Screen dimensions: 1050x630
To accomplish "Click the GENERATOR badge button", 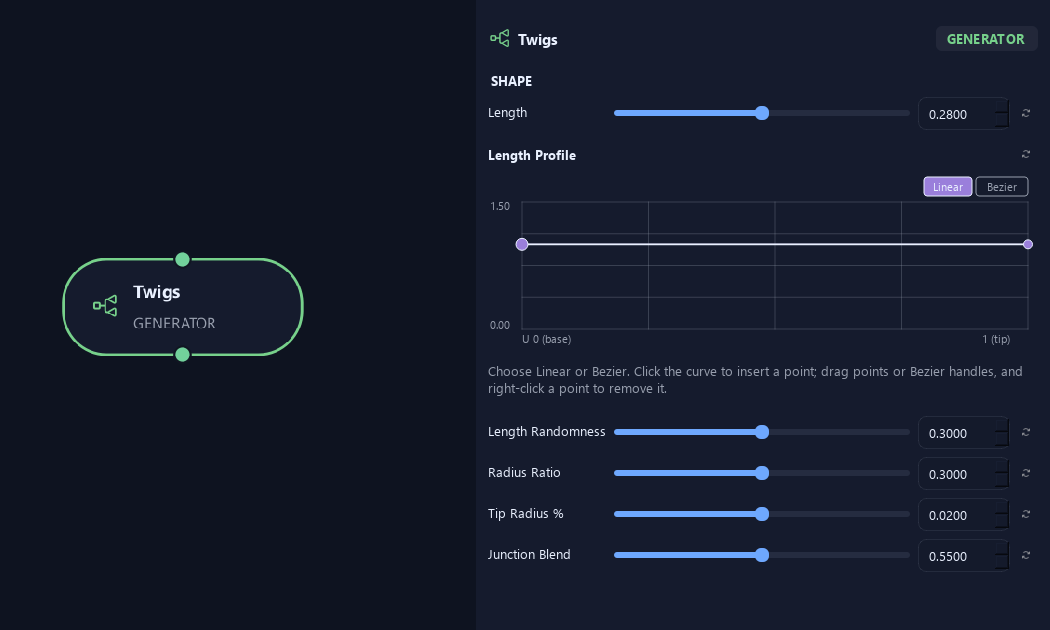I will [x=986, y=39].
